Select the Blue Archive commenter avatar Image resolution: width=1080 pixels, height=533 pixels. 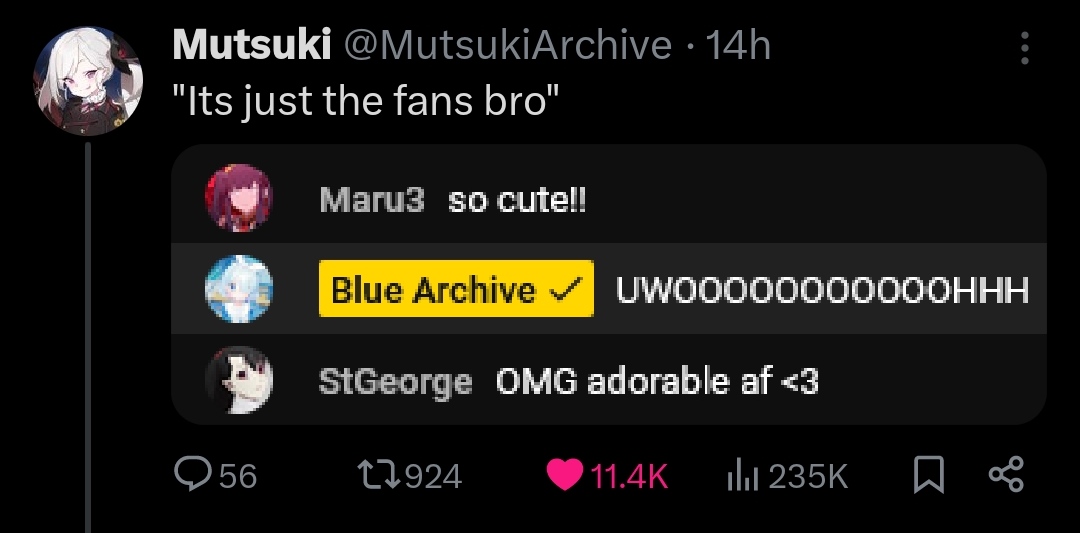pyautogui.click(x=239, y=289)
